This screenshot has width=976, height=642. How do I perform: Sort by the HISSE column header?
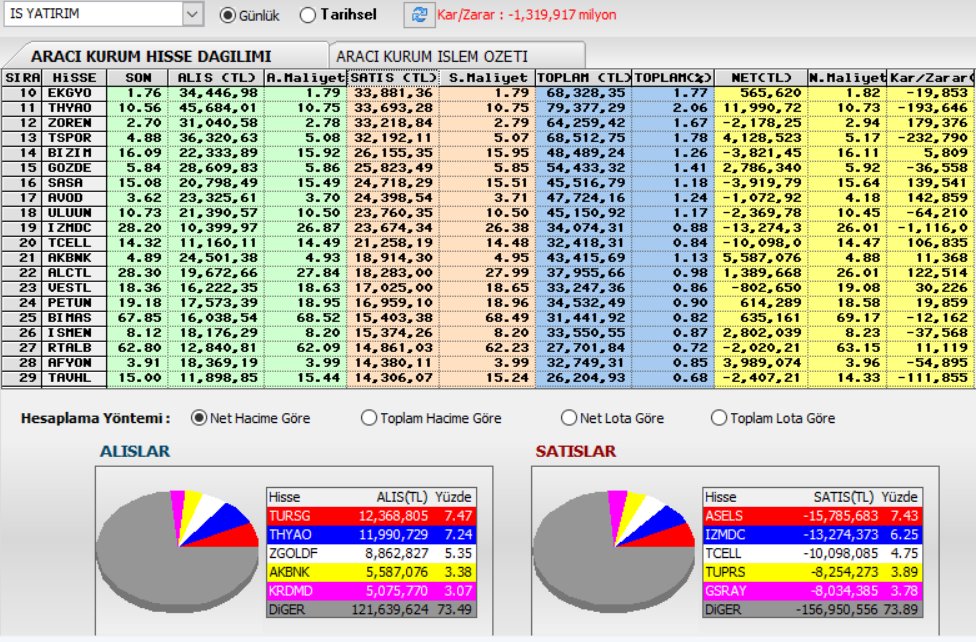pyautogui.click(x=74, y=78)
